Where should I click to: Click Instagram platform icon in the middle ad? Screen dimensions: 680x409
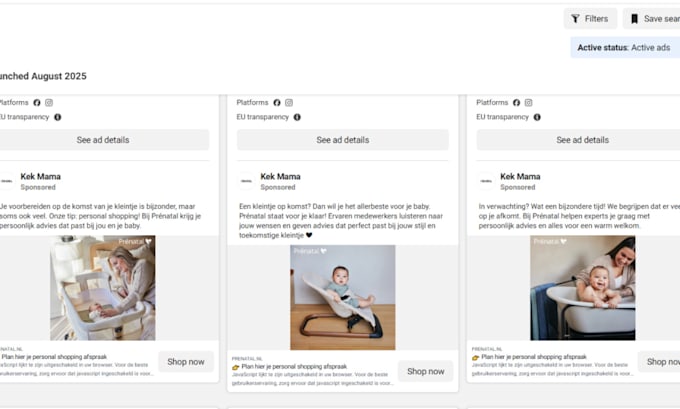[x=289, y=103]
